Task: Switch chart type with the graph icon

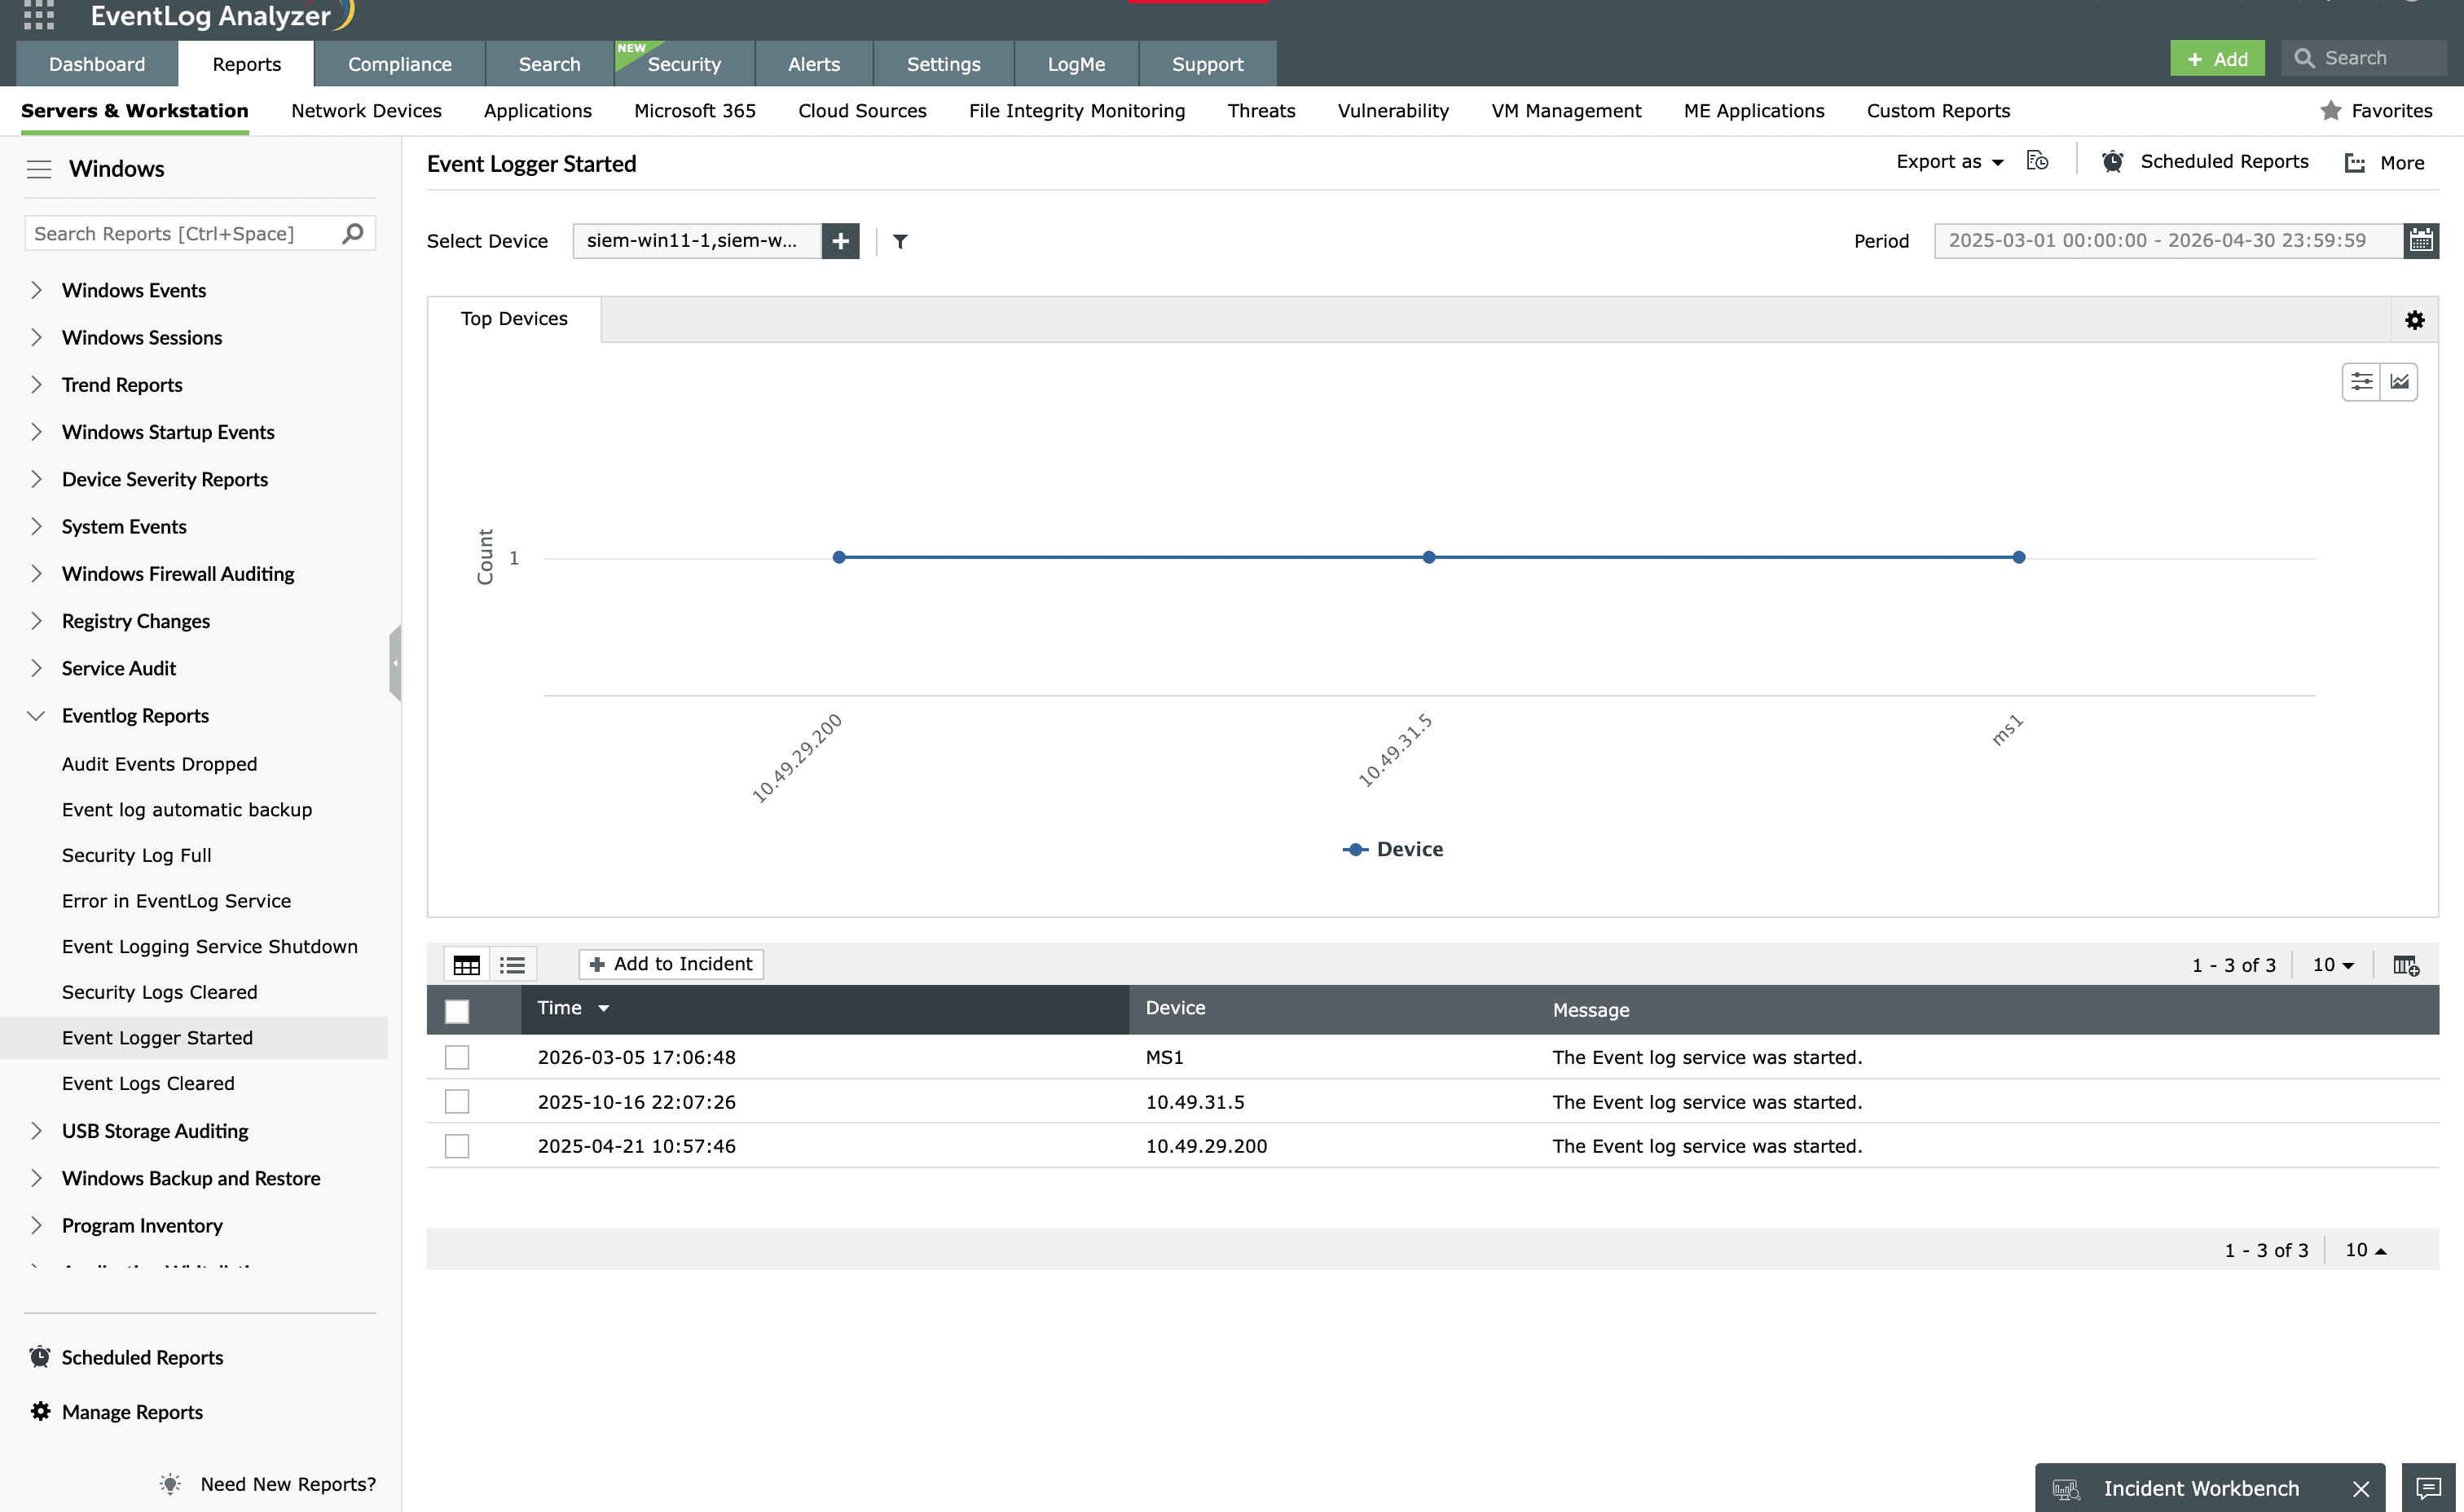Action: coord(2399,382)
